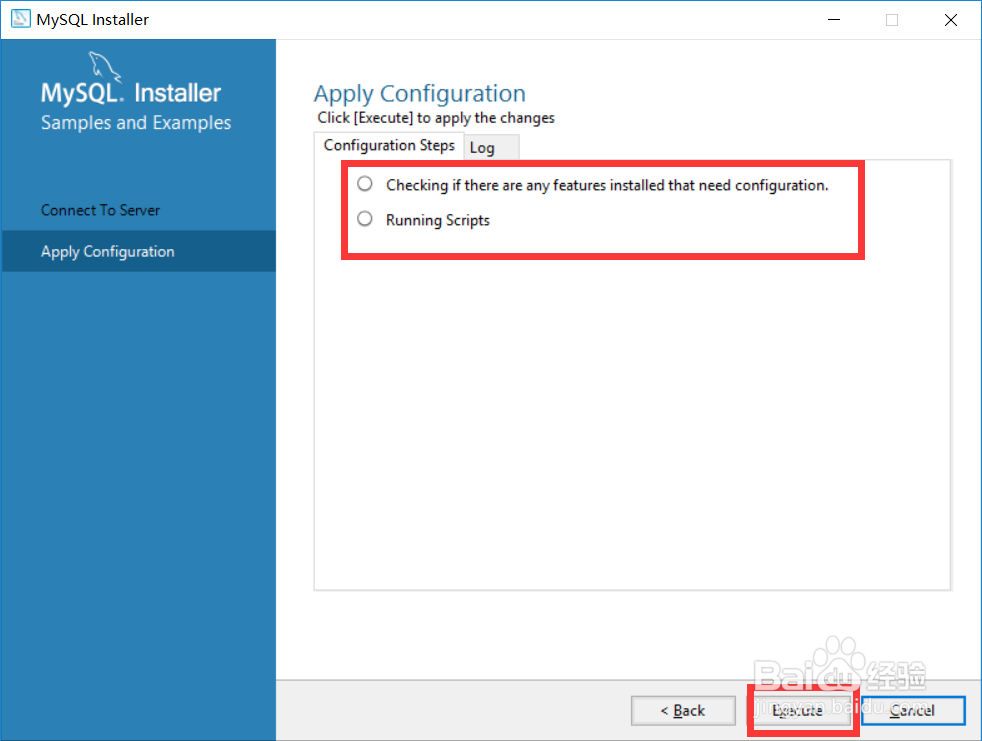Select Apply Configuration in the sidebar

(x=108, y=251)
